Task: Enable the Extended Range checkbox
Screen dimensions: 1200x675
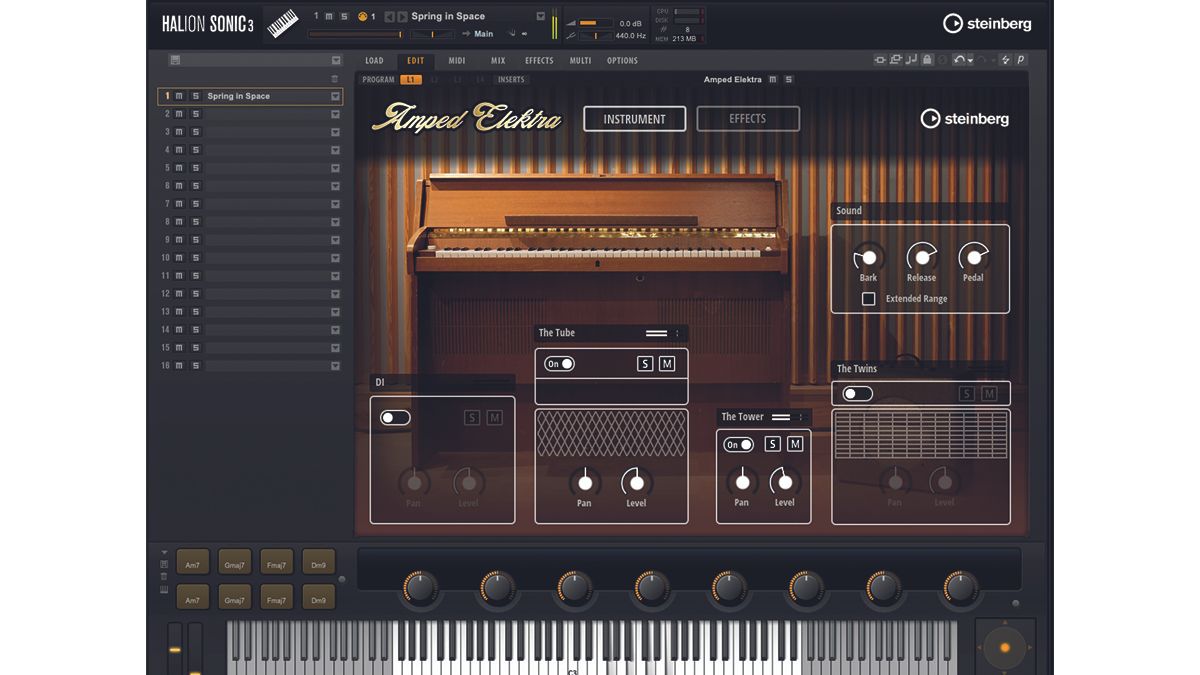Action: pos(868,298)
